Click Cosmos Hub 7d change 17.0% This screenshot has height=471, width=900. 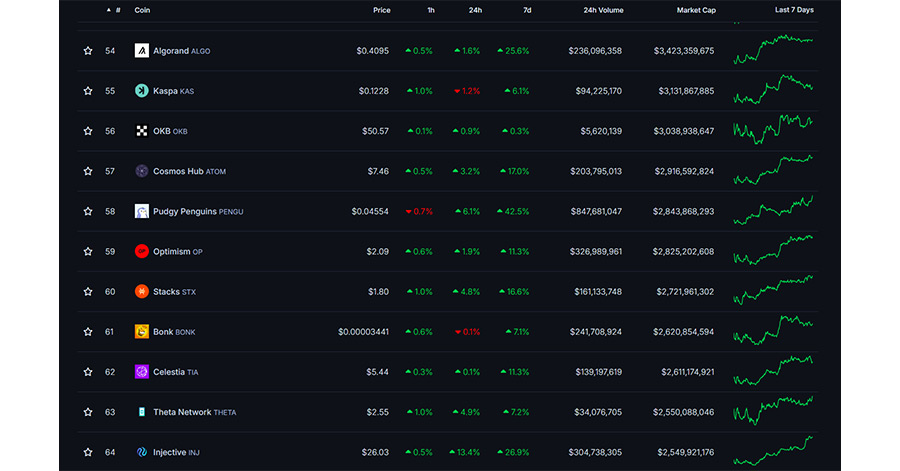(x=515, y=172)
